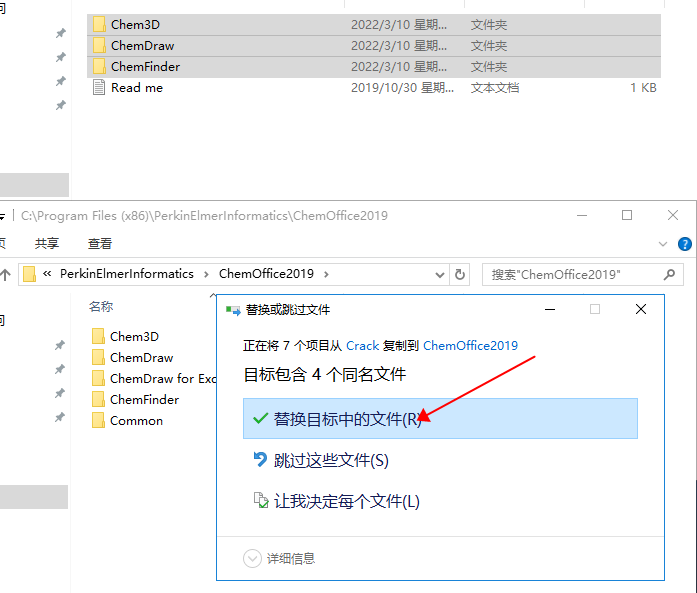This screenshot has width=697, height=593.
Task: Click the ChemOffice2019 destination link in dialog
Action: click(x=470, y=345)
